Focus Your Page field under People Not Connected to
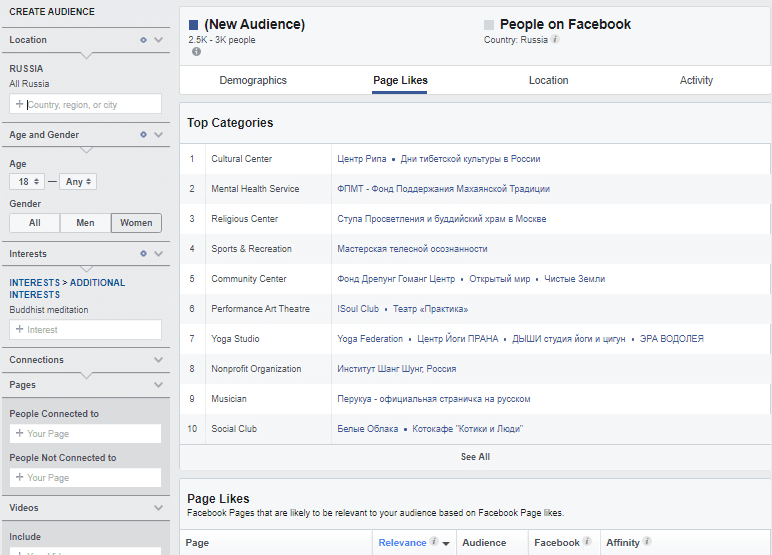This screenshot has width=772, height=555. pos(85,477)
